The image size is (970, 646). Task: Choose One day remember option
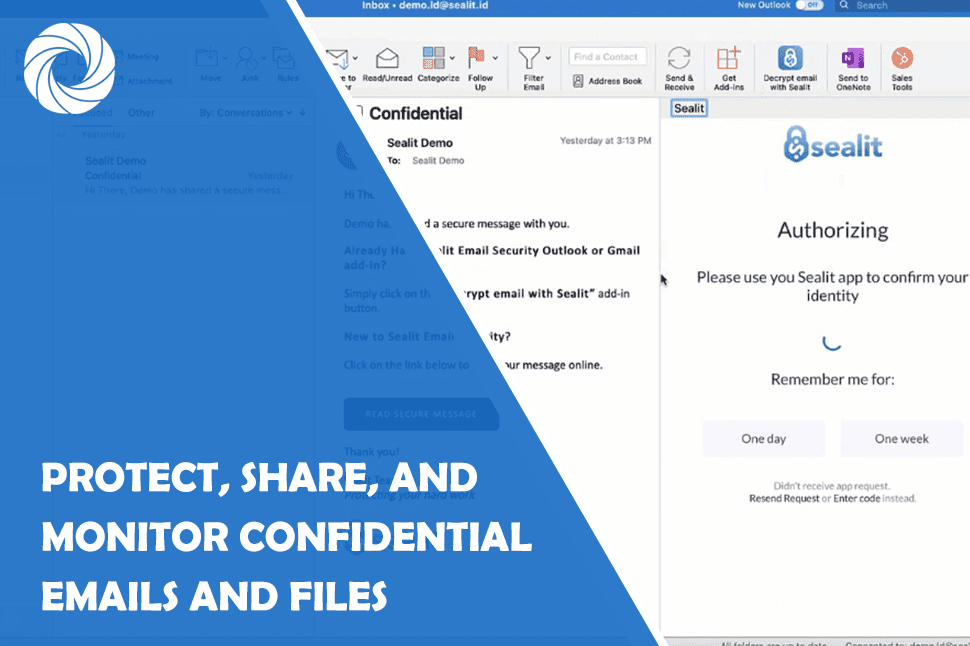(763, 439)
